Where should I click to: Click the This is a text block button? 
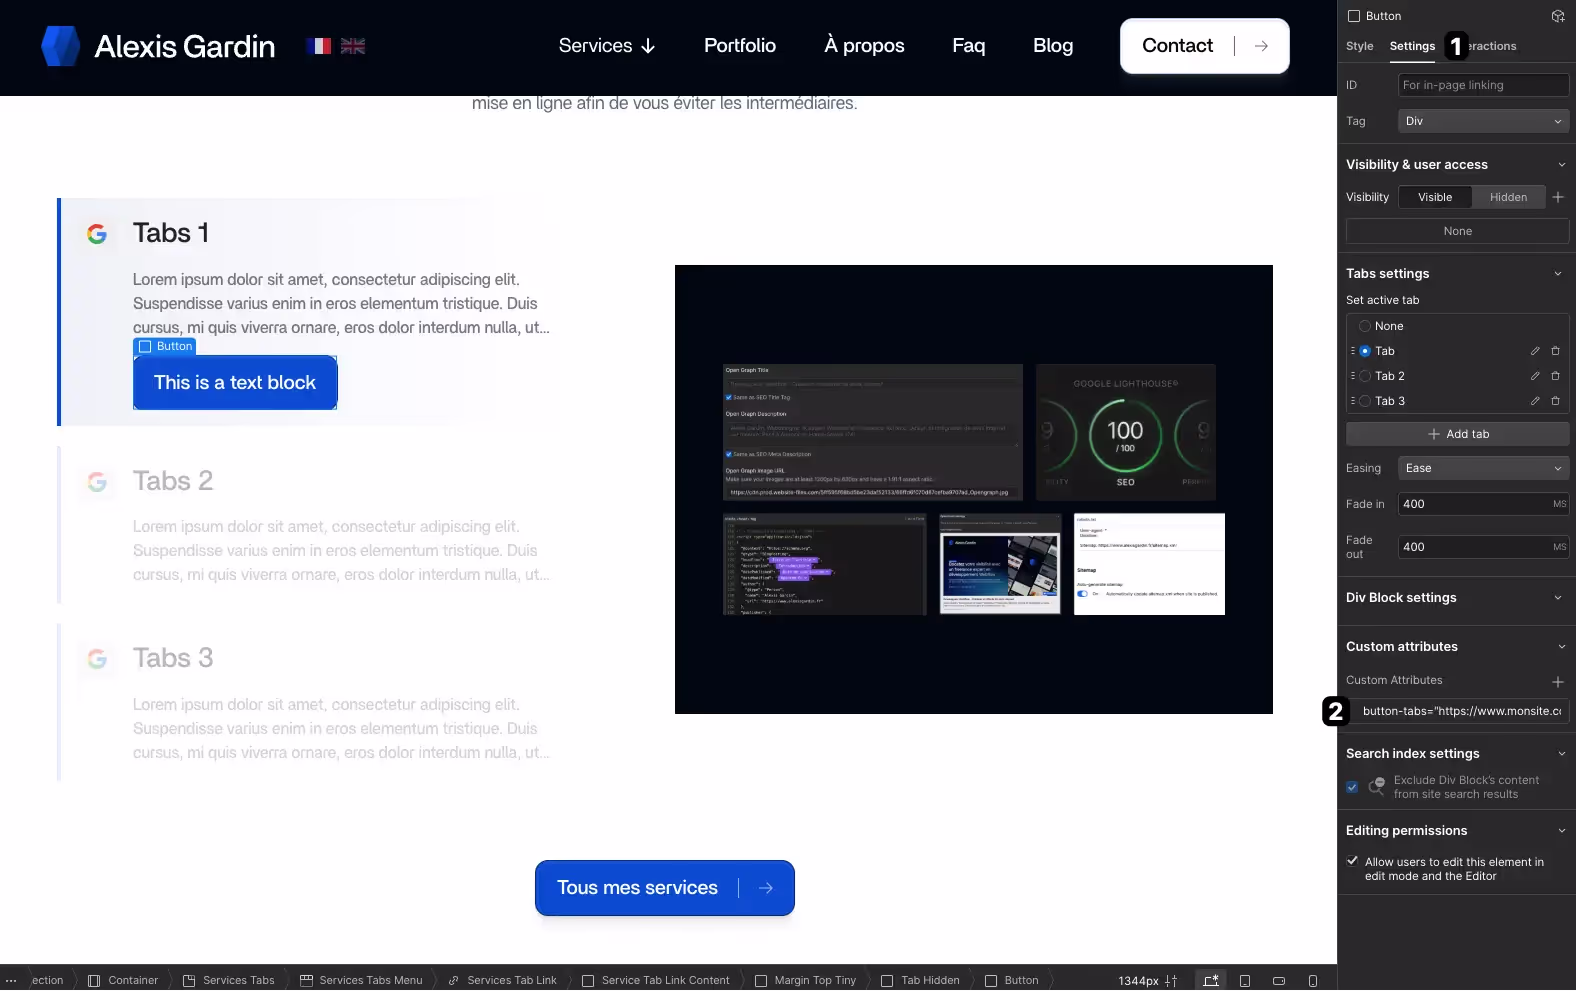(x=235, y=383)
